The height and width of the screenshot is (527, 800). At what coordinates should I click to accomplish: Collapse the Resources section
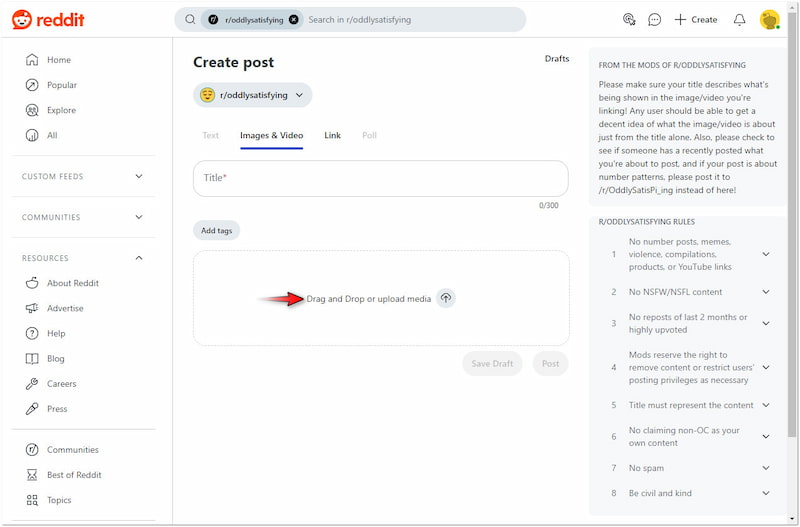(139, 258)
